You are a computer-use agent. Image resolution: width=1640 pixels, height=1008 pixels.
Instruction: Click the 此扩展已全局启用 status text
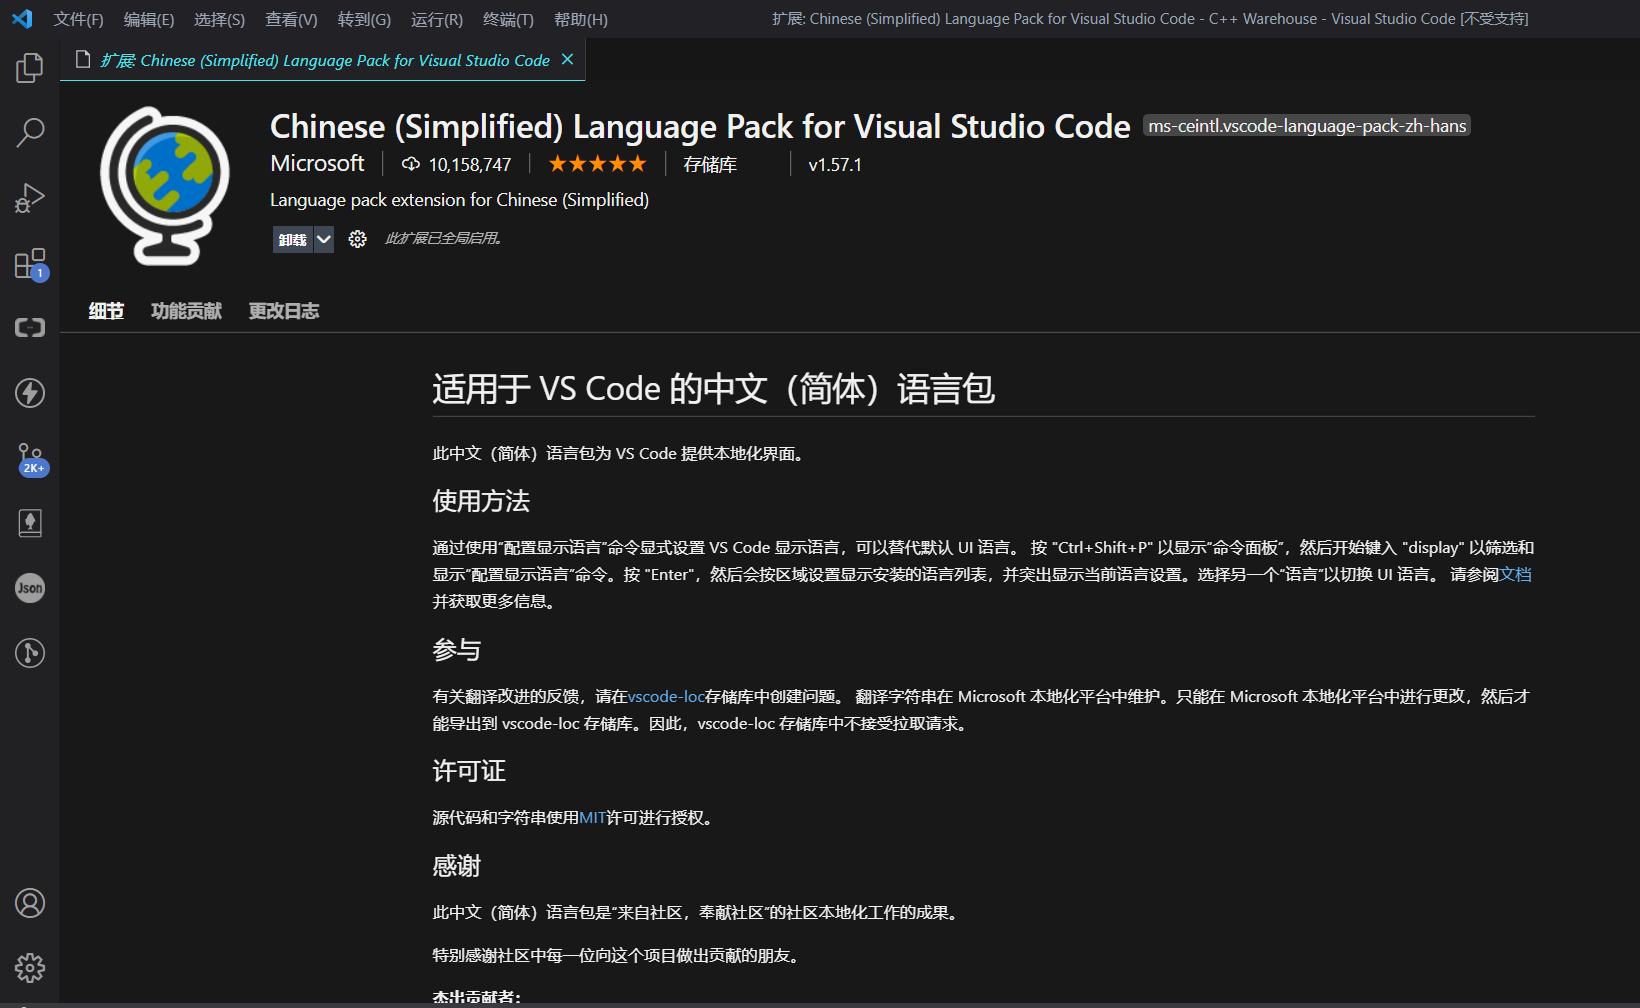coord(444,238)
